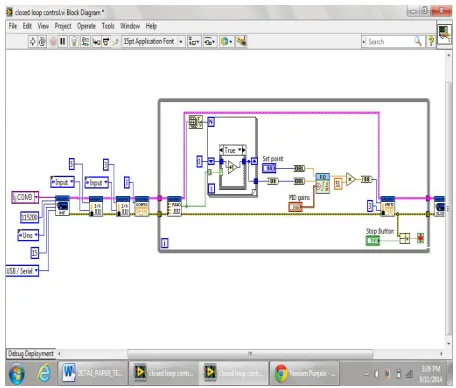Click the loop stop condition terminal
The image size is (456, 388).
point(420,238)
